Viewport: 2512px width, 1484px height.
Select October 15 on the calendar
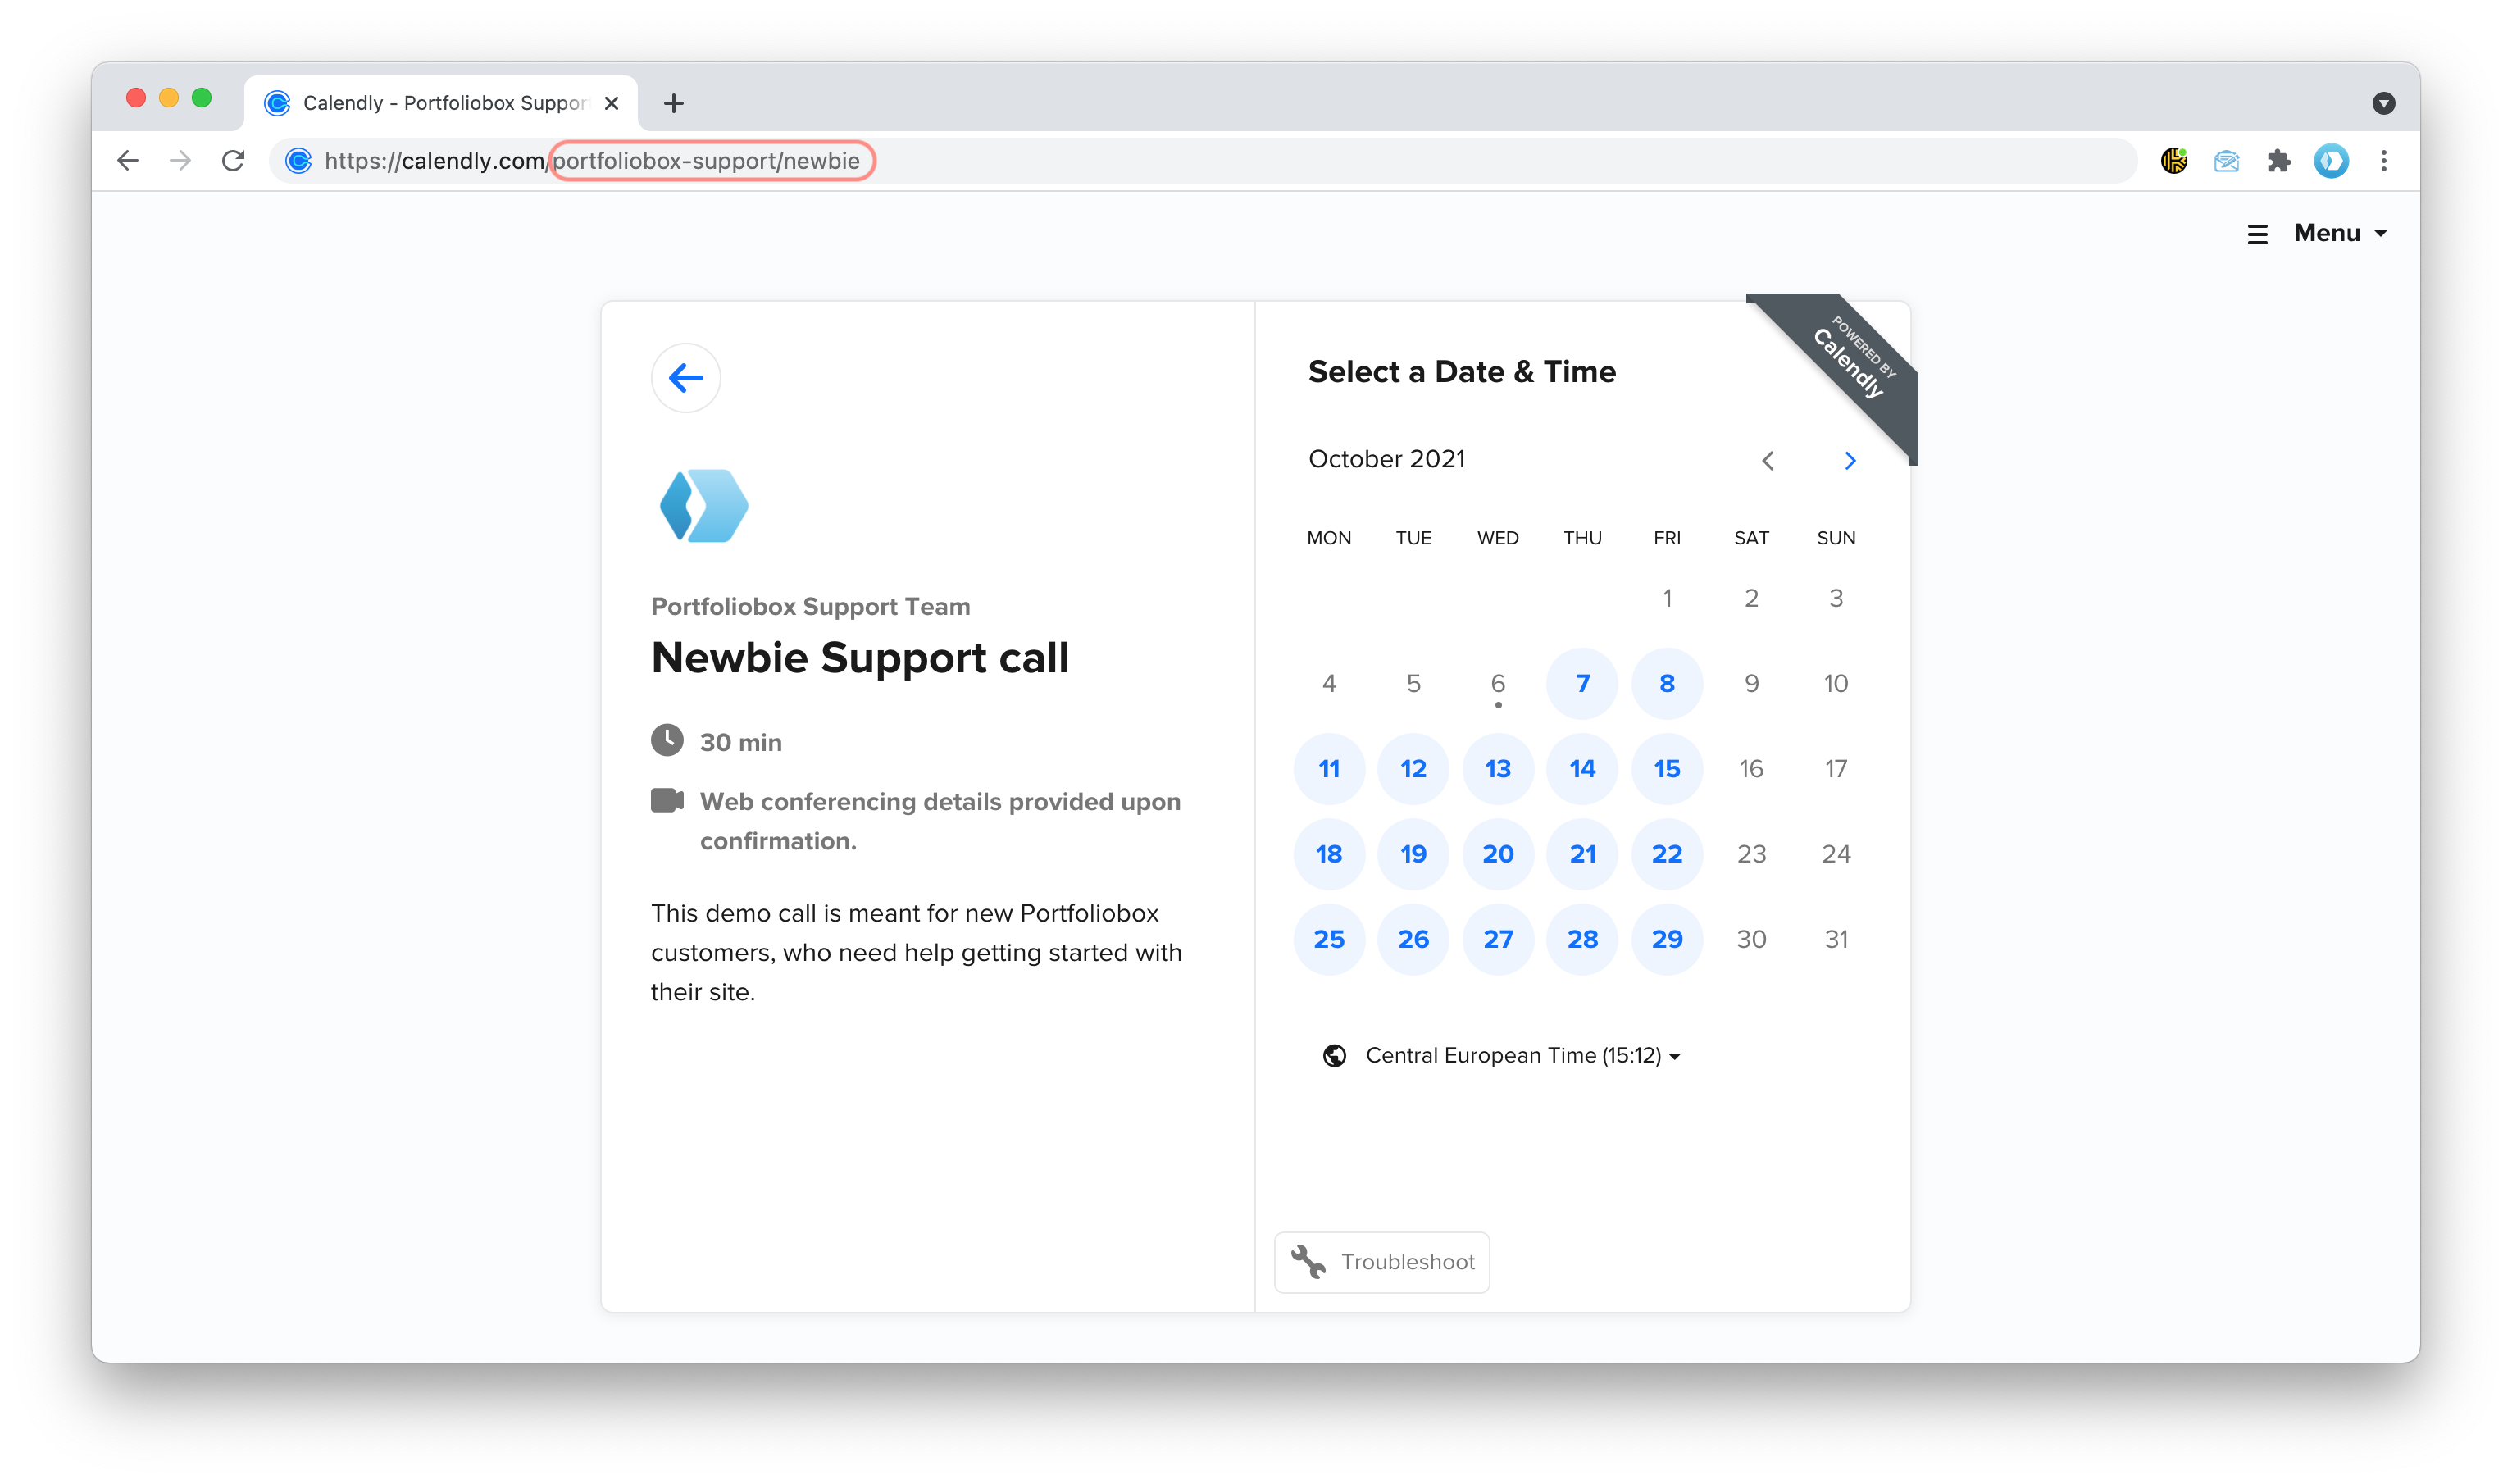(x=1666, y=768)
